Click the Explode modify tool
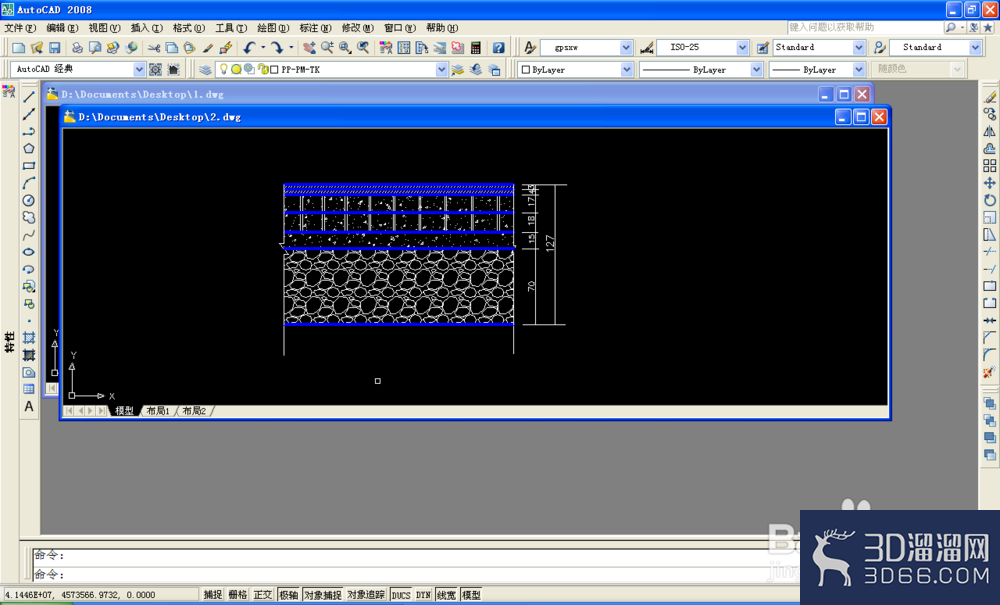Screen dimensions: 1000x605 pos(989,372)
